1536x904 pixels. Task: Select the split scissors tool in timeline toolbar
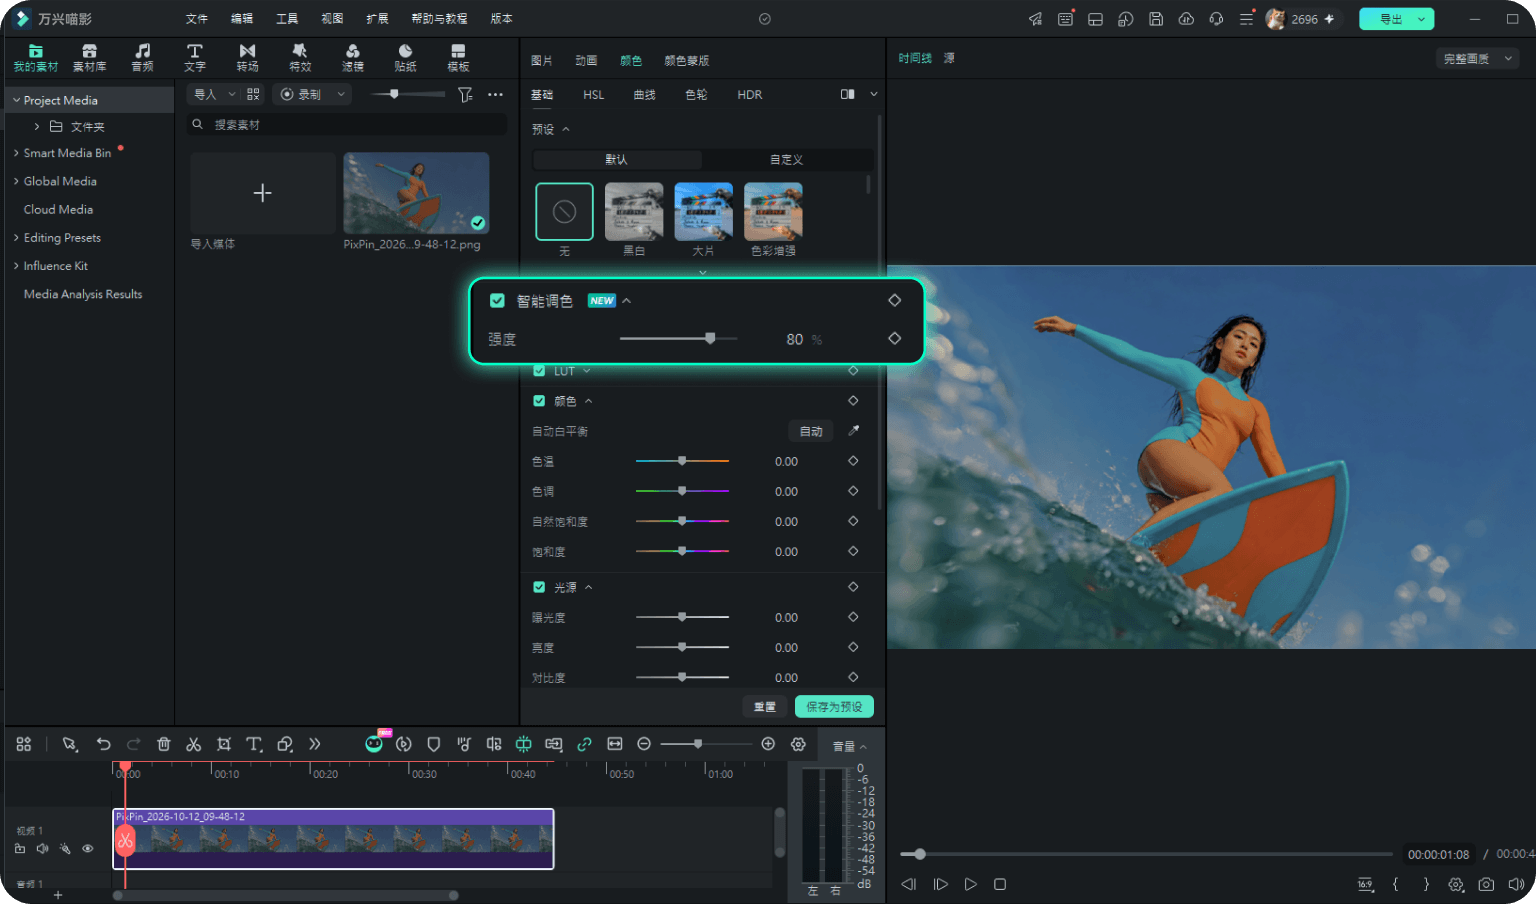pos(194,744)
